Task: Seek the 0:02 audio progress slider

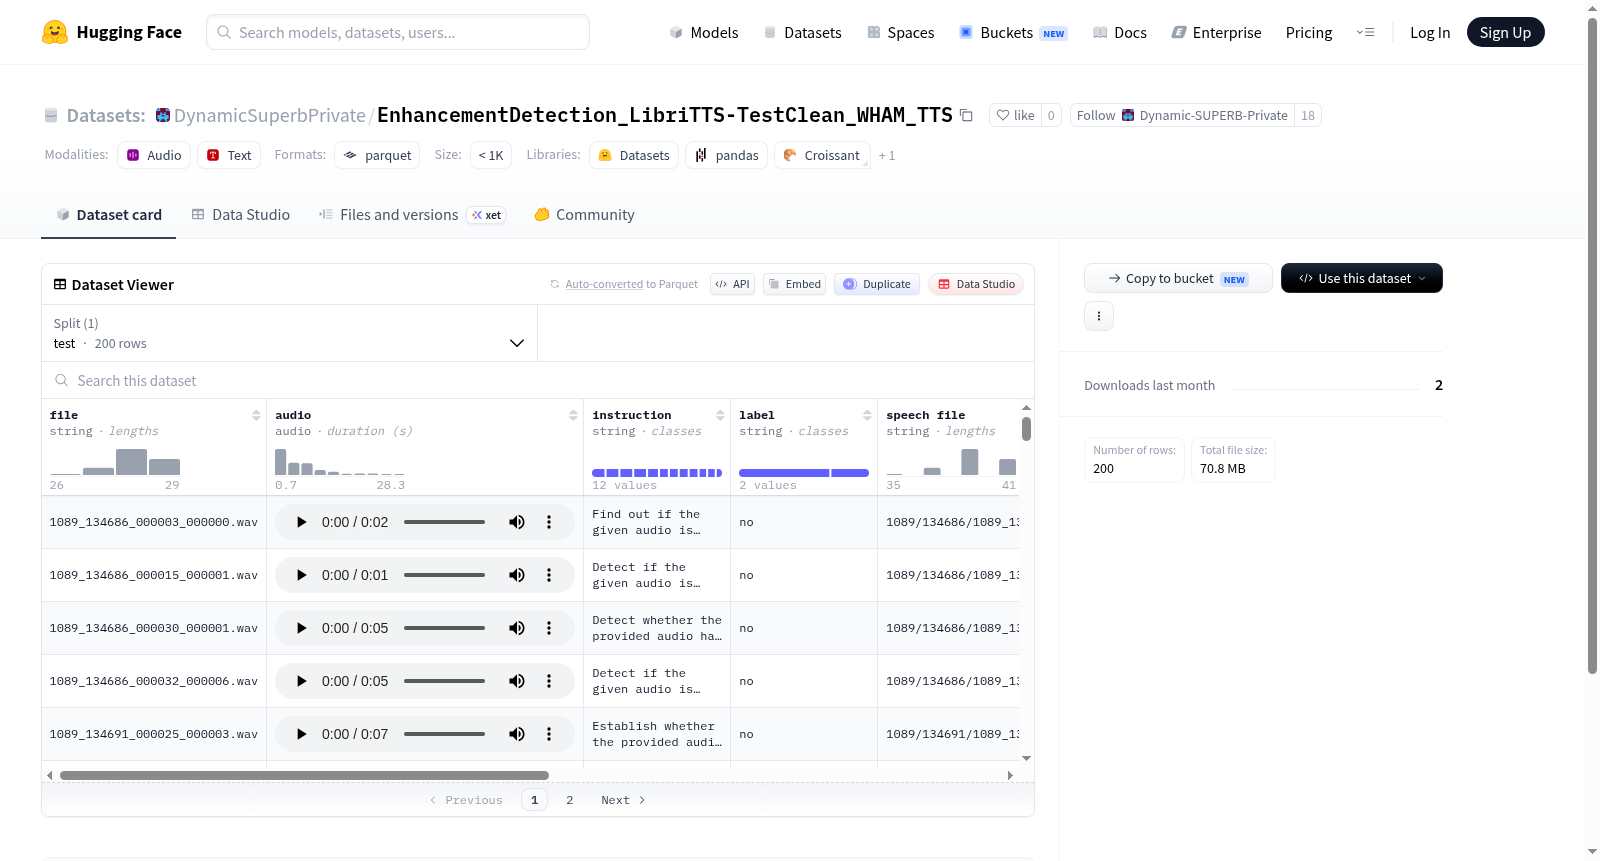Action: [x=444, y=522]
